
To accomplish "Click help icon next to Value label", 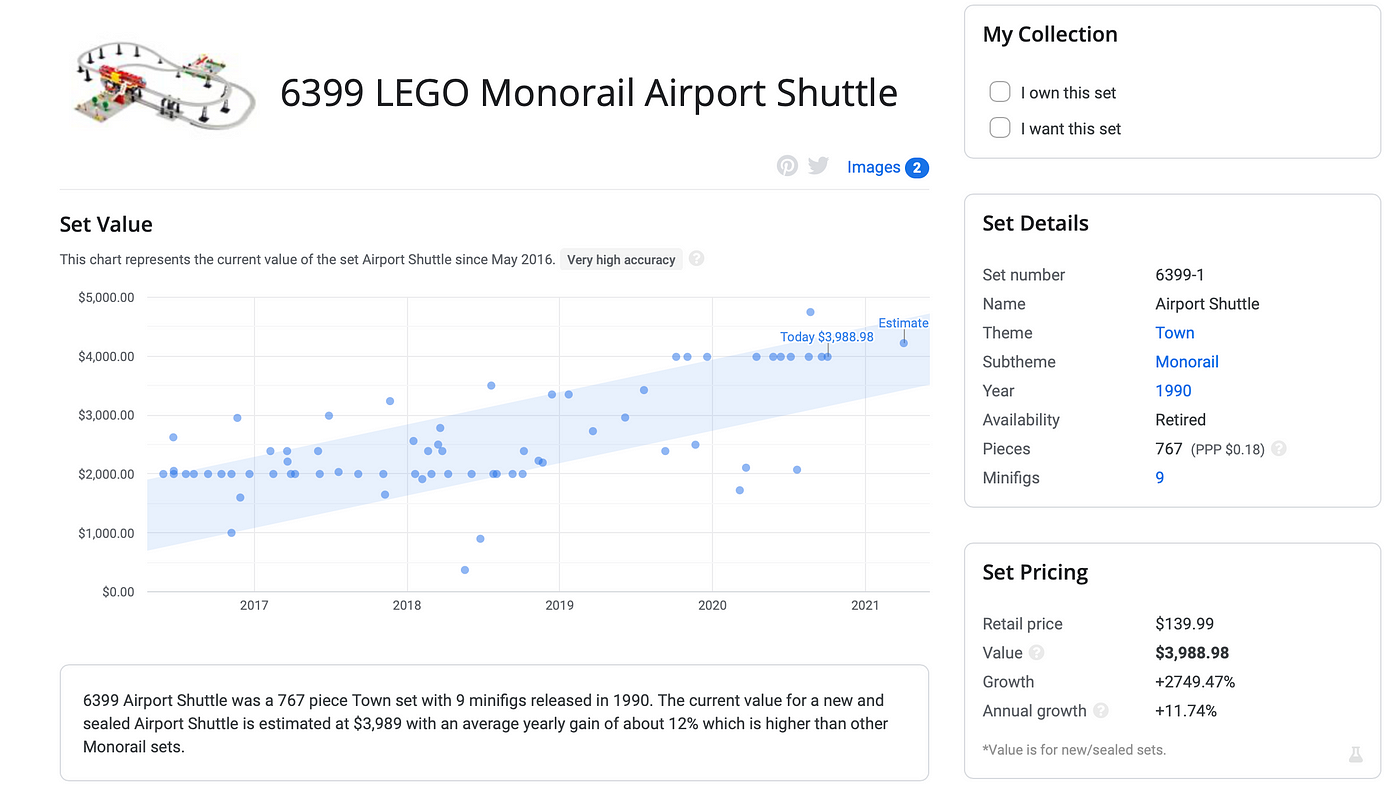I will click(1037, 653).
